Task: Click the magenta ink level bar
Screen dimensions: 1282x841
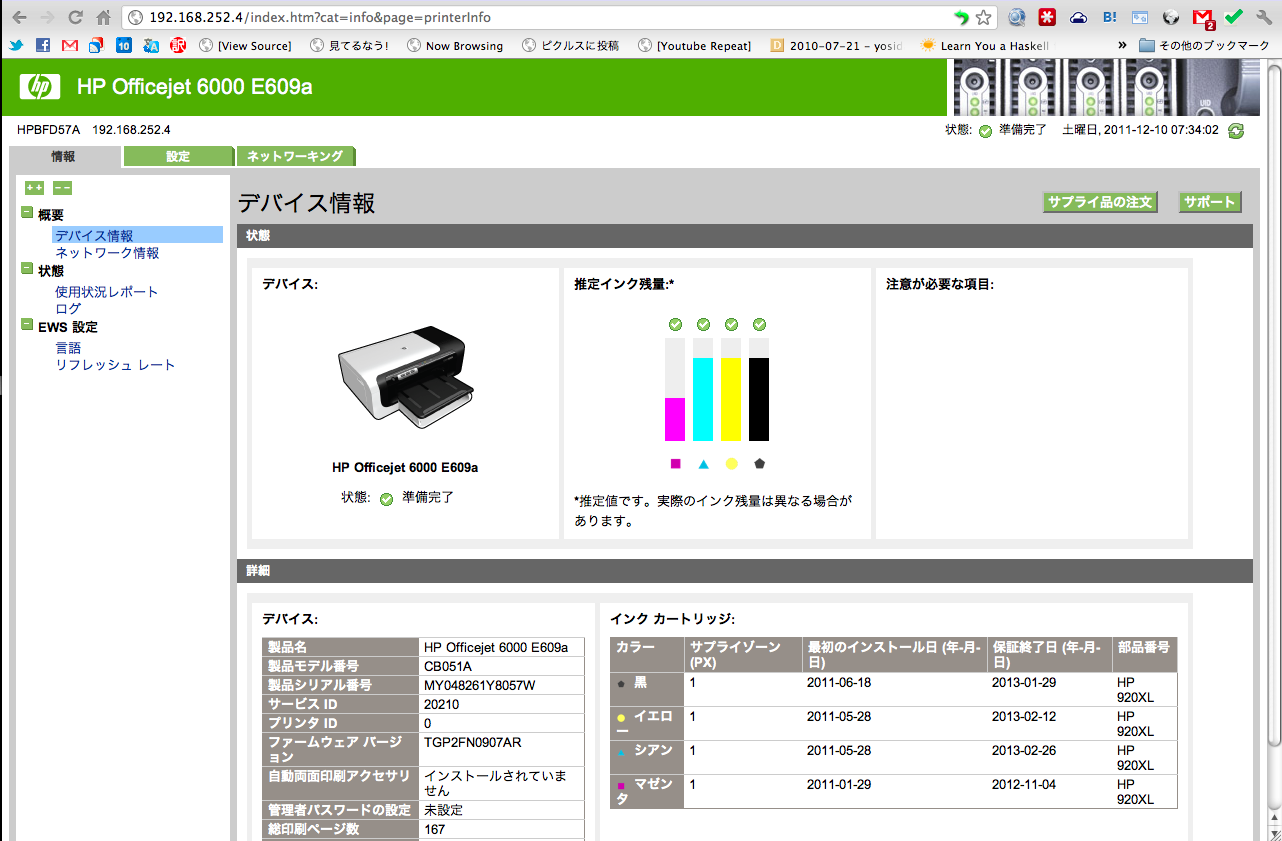Action: [x=675, y=418]
